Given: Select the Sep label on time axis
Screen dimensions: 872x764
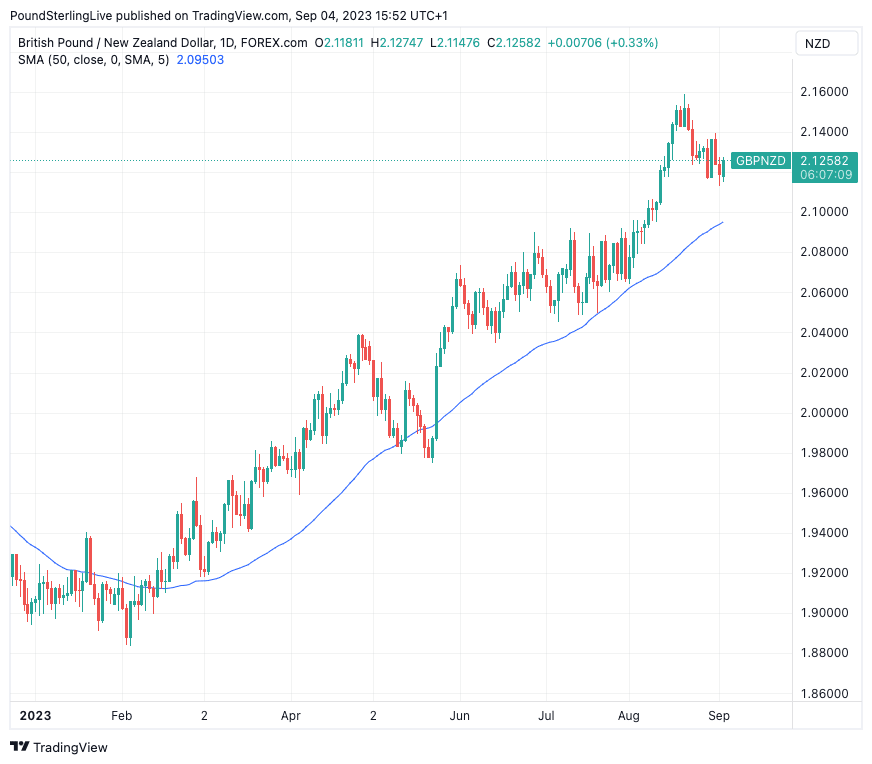Looking at the screenshot, I should 720,716.
